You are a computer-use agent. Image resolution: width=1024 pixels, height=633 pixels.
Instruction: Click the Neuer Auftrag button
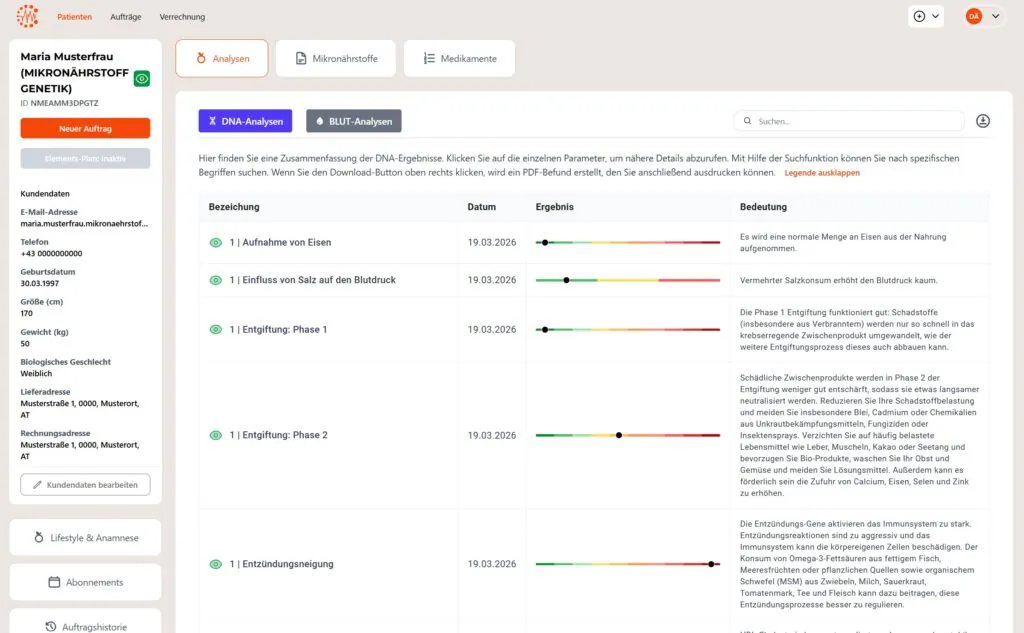(x=85, y=128)
